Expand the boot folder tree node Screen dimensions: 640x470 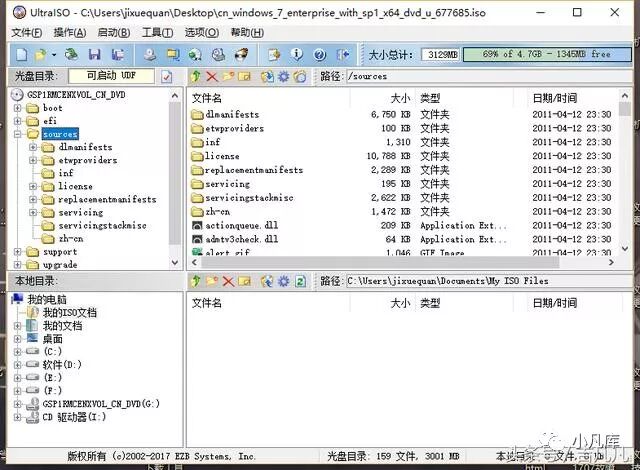(x=18, y=108)
